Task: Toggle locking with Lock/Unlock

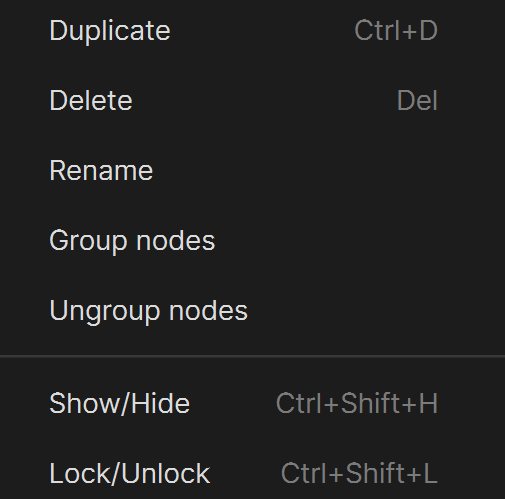Action: tap(252, 473)
